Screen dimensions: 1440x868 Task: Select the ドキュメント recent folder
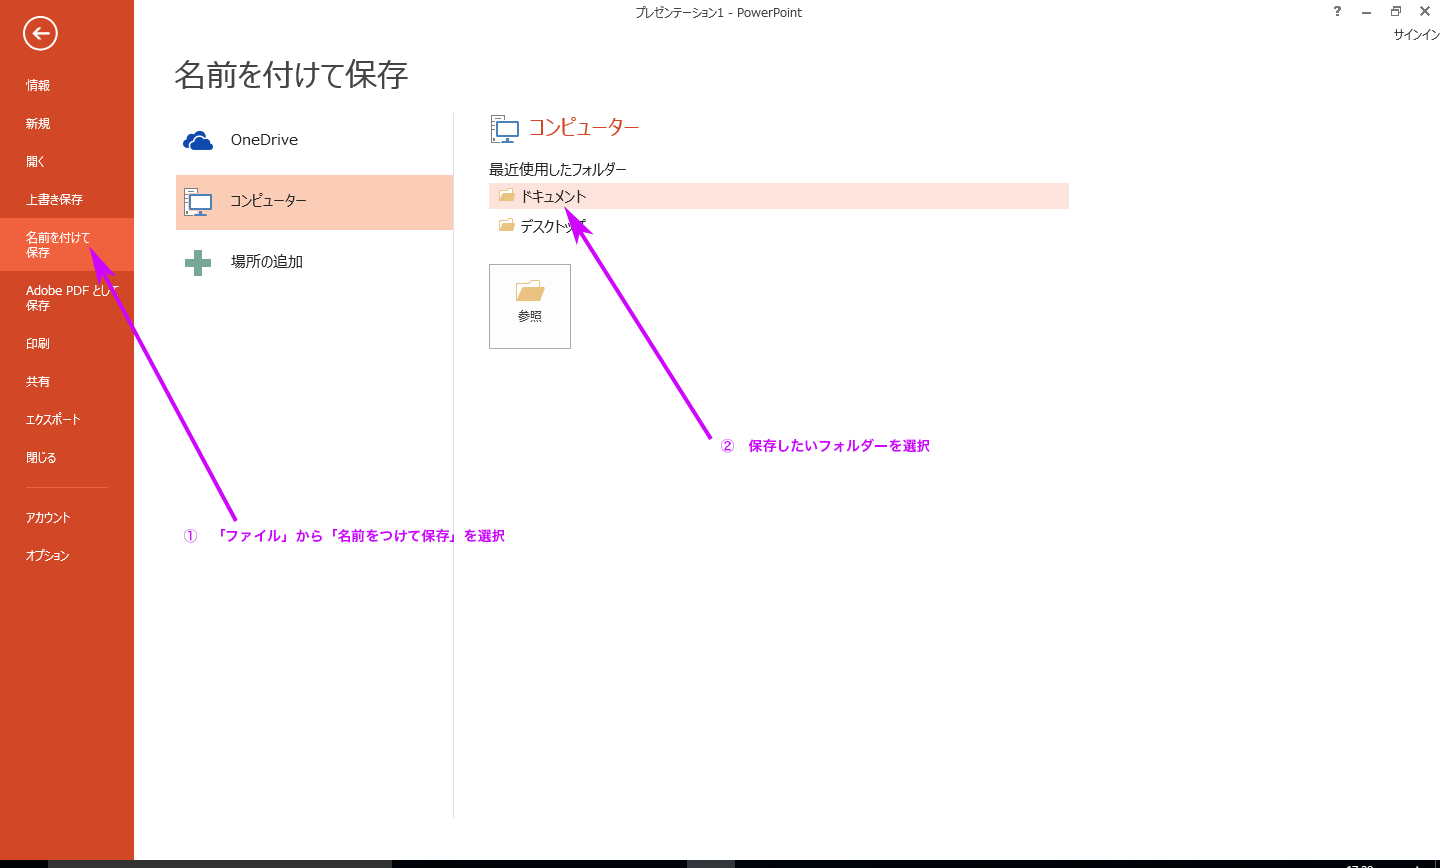click(x=779, y=196)
